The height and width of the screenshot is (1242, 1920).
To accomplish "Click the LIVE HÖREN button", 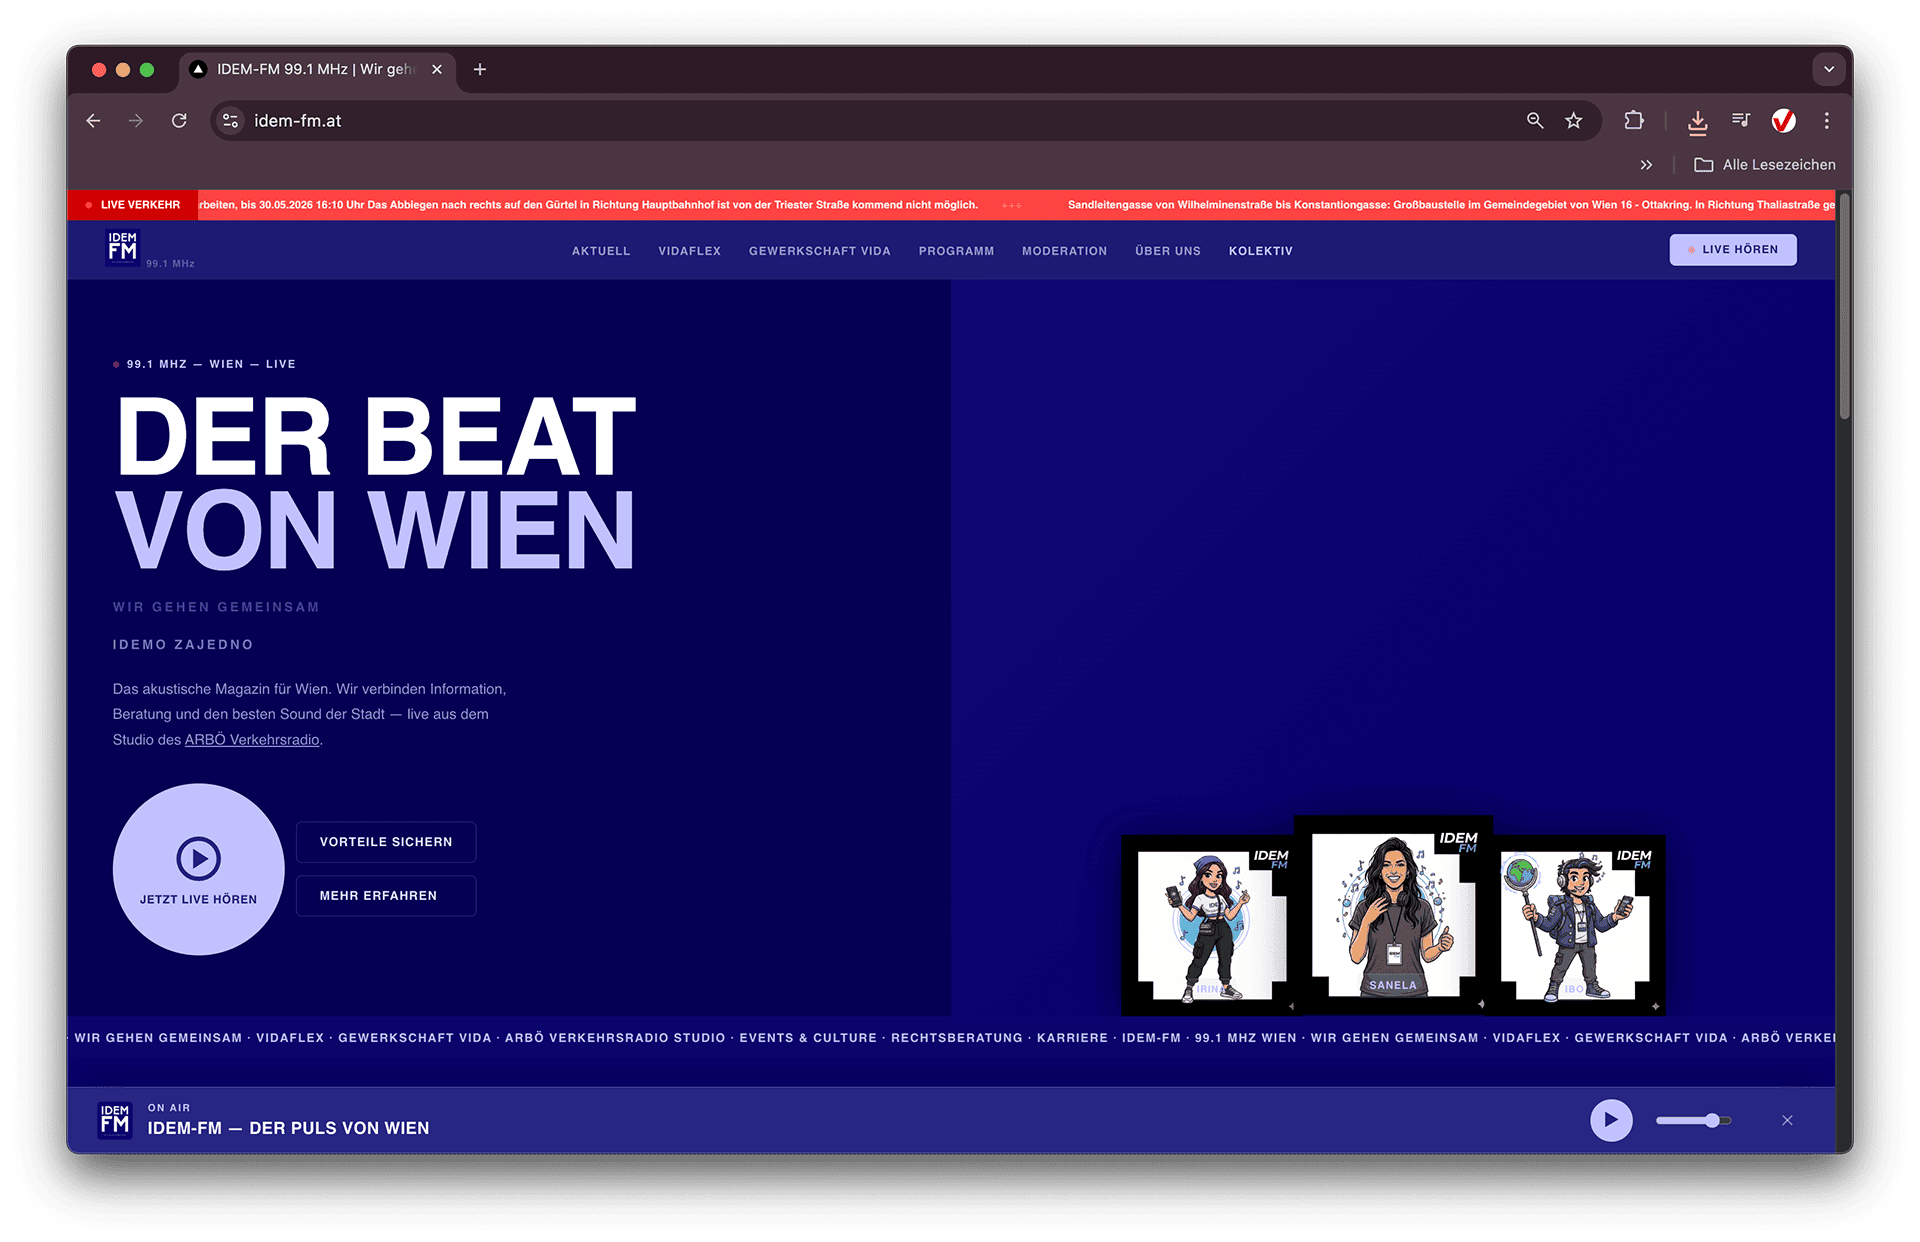I will point(1733,250).
